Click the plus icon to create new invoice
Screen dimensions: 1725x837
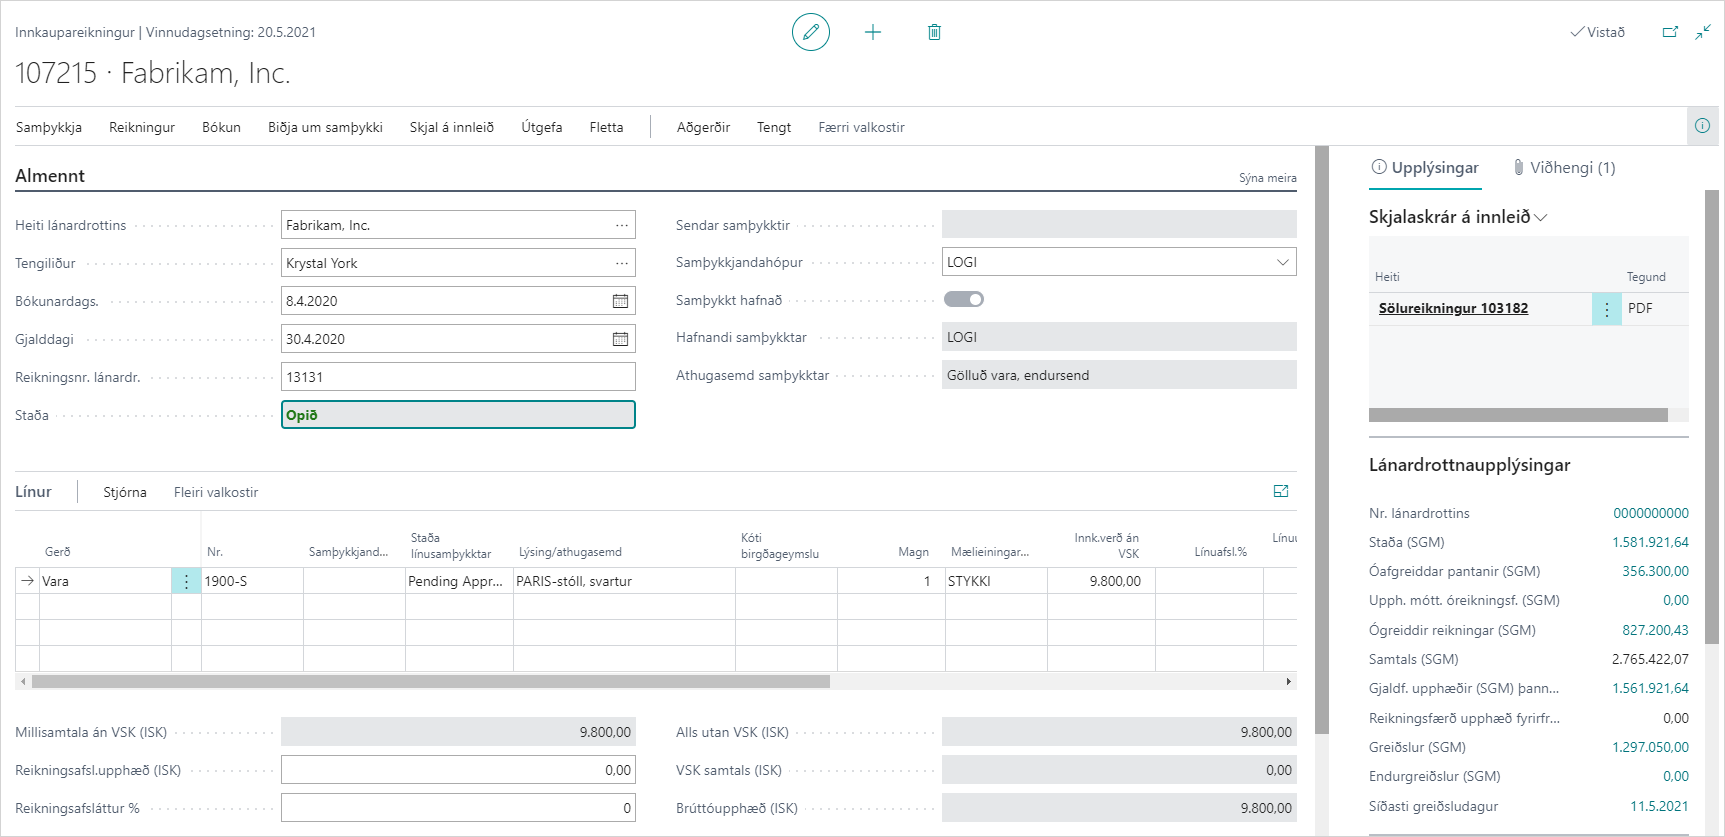(873, 32)
